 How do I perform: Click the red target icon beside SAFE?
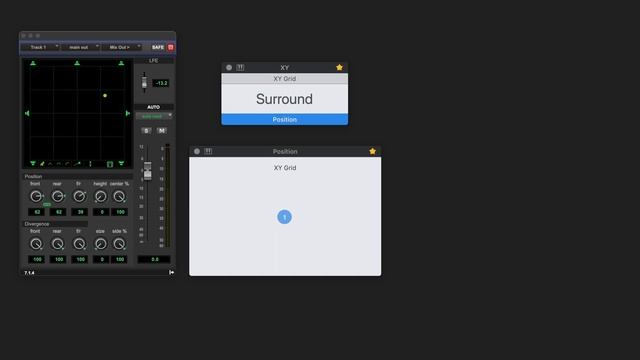(171, 47)
